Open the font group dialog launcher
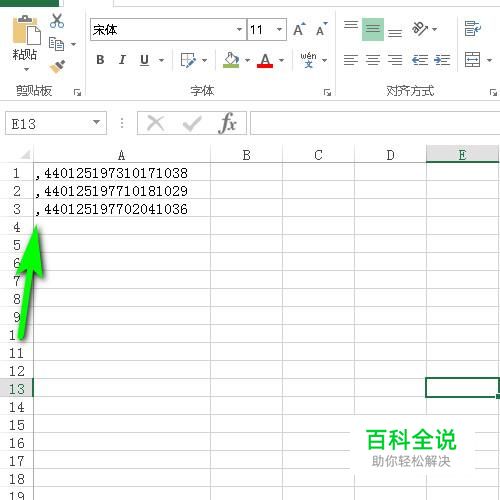 (x=327, y=92)
